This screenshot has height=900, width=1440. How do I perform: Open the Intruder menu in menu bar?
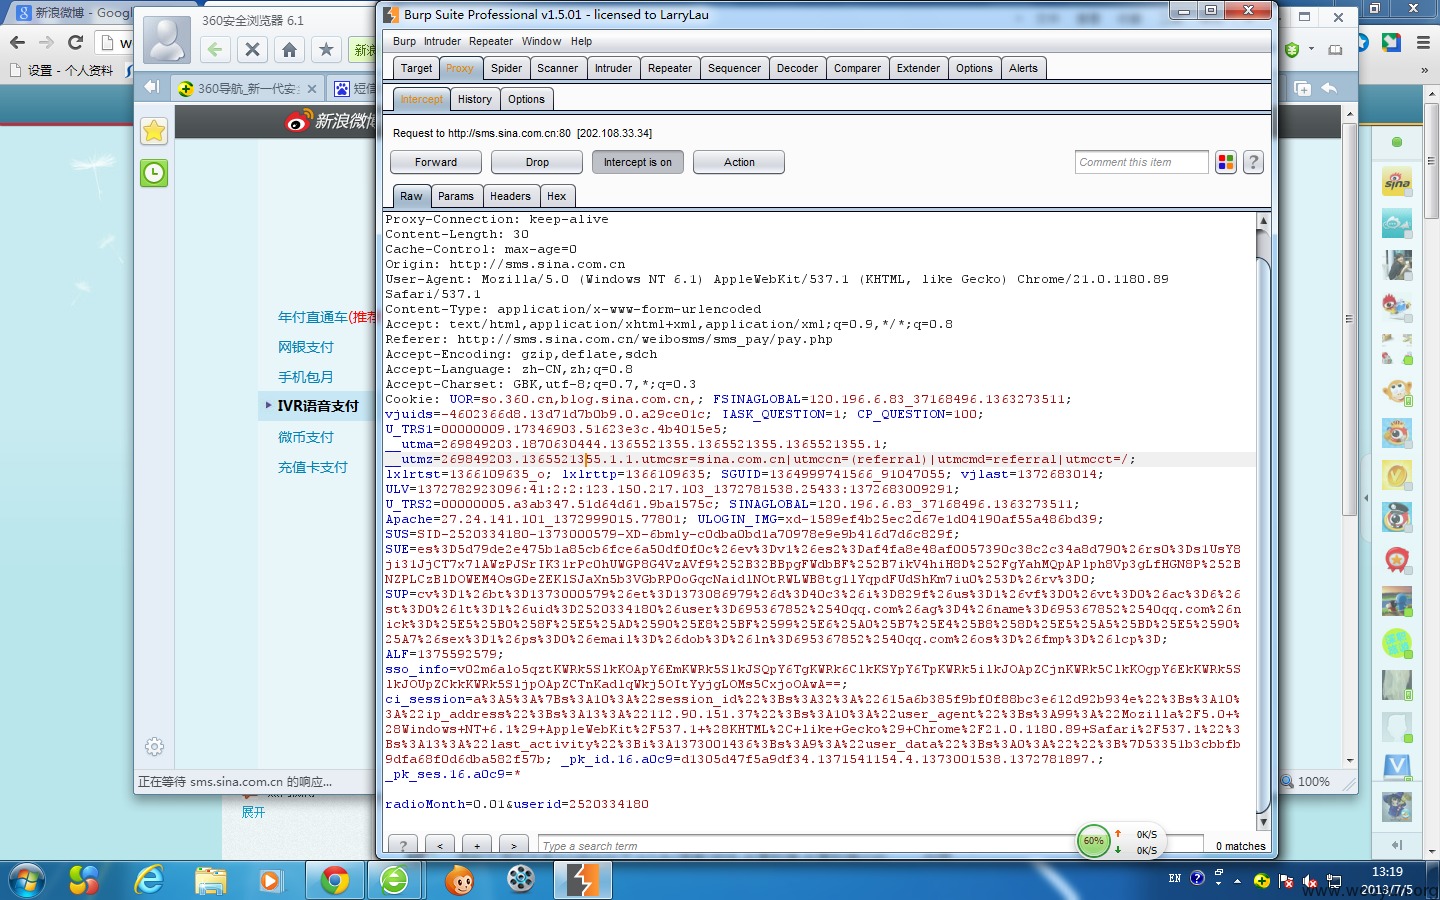pyautogui.click(x=442, y=41)
